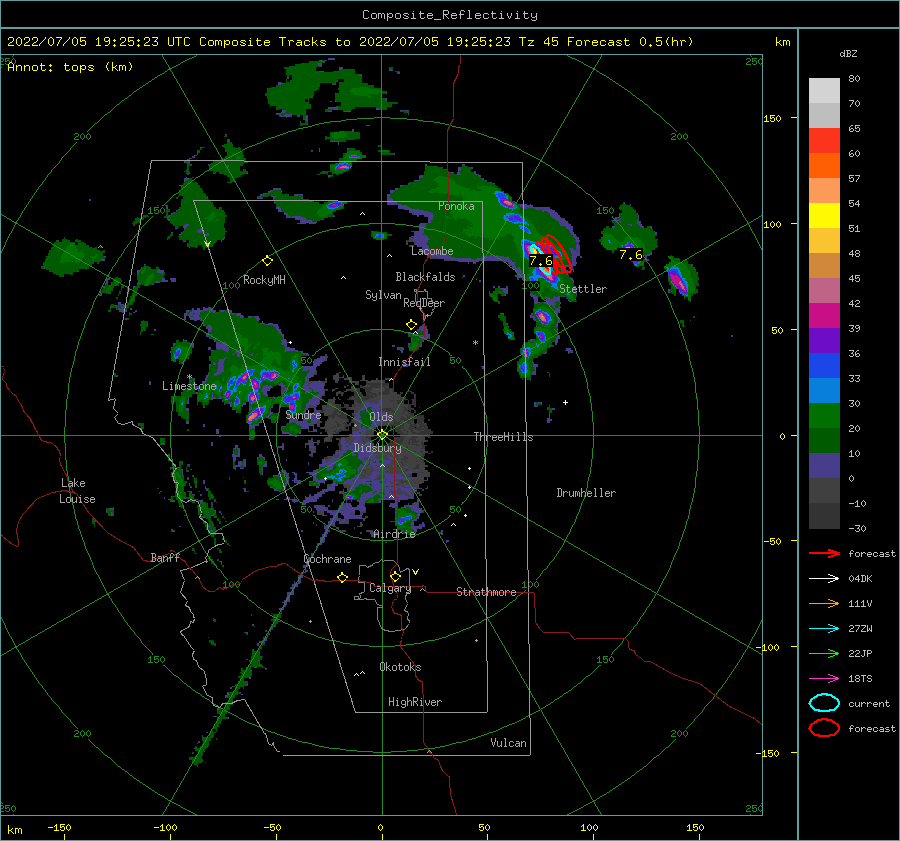
Task: Click the yellow diamond marker below RedDeer
Action: pyautogui.click(x=411, y=325)
